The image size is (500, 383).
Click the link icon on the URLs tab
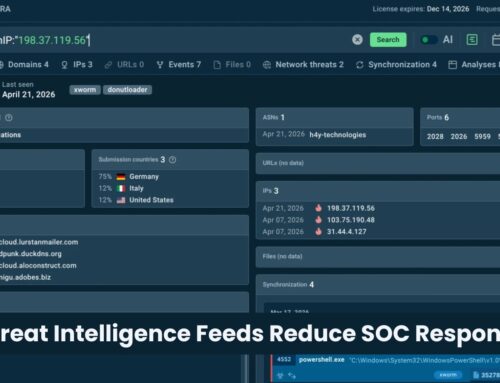[x=108, y=65]
